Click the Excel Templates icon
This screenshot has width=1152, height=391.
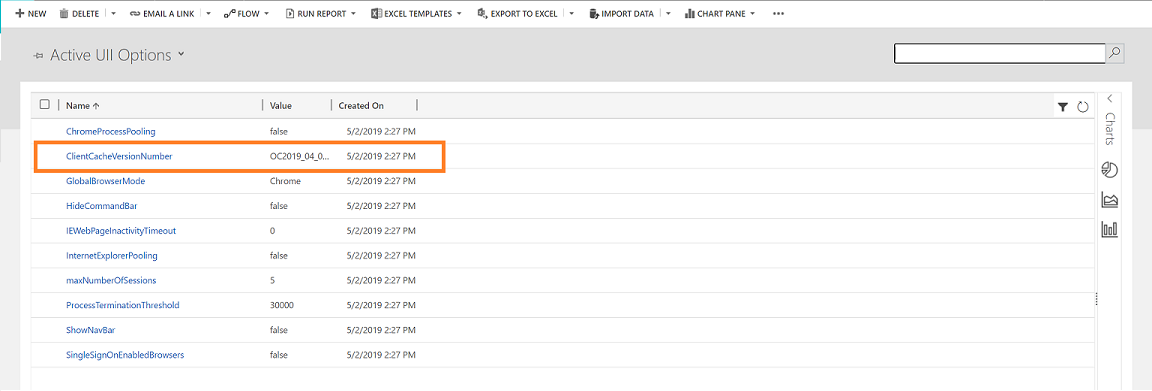coord(376,14)
